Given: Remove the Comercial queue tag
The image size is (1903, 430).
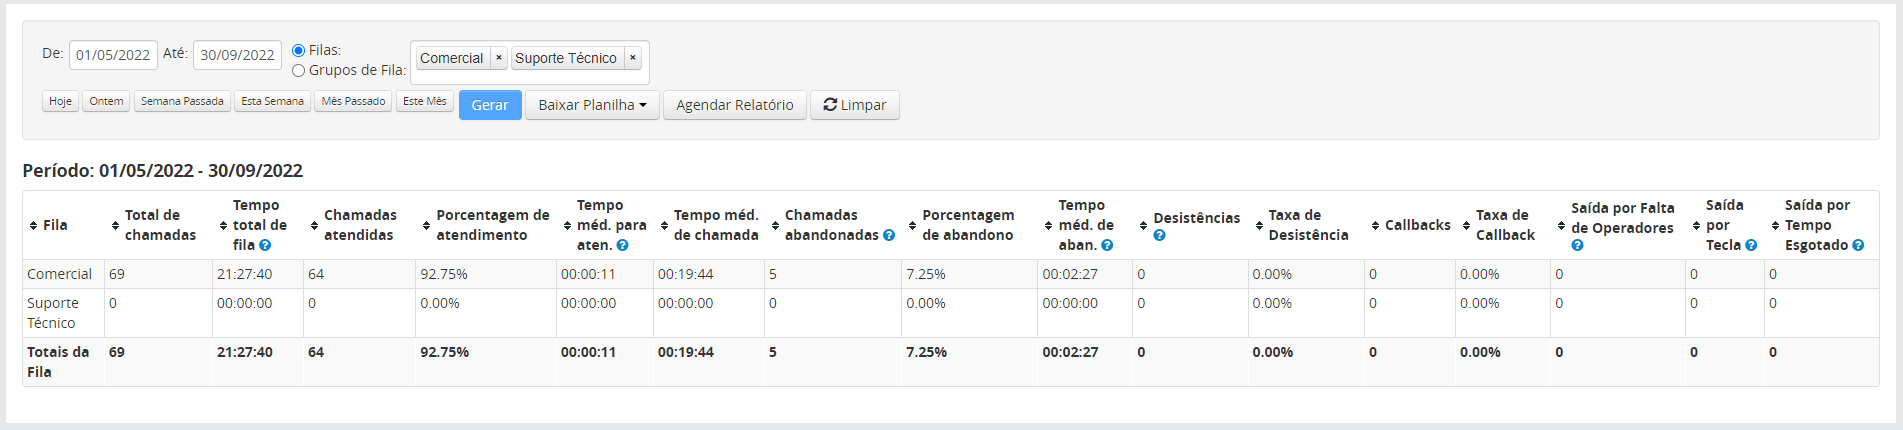Looking at the screenshot, I should (x=499, y=58).
